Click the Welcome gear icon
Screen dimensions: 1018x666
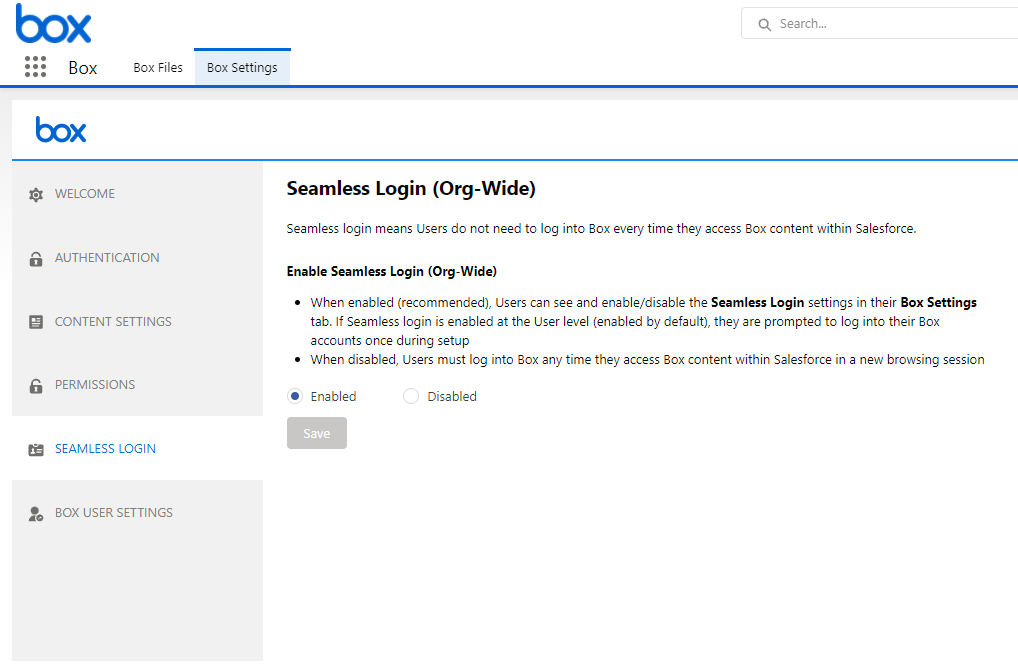(x=36, y=194)
